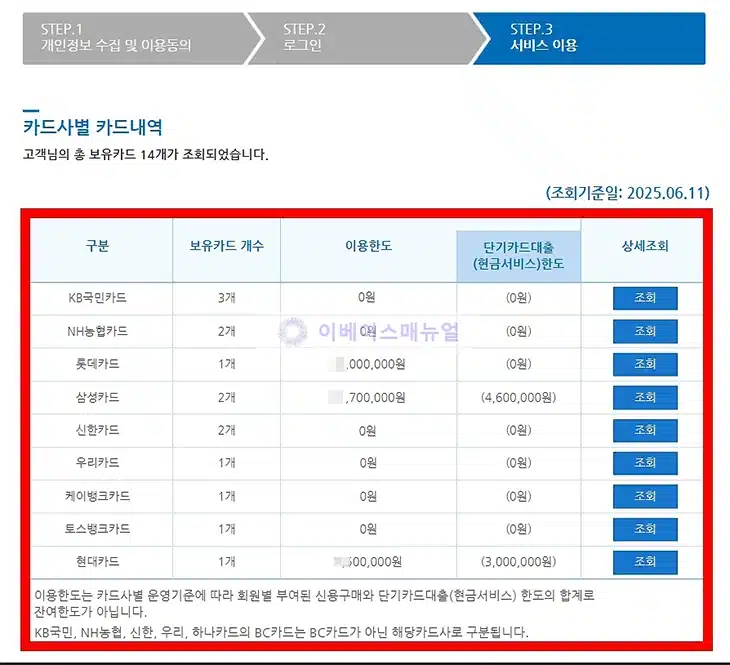Image resolution: width=730 pixels, height=665 pixels.
Task: Open 조회 details for 롯데카드
Action: pyautogui.click(x=645, y=364)
